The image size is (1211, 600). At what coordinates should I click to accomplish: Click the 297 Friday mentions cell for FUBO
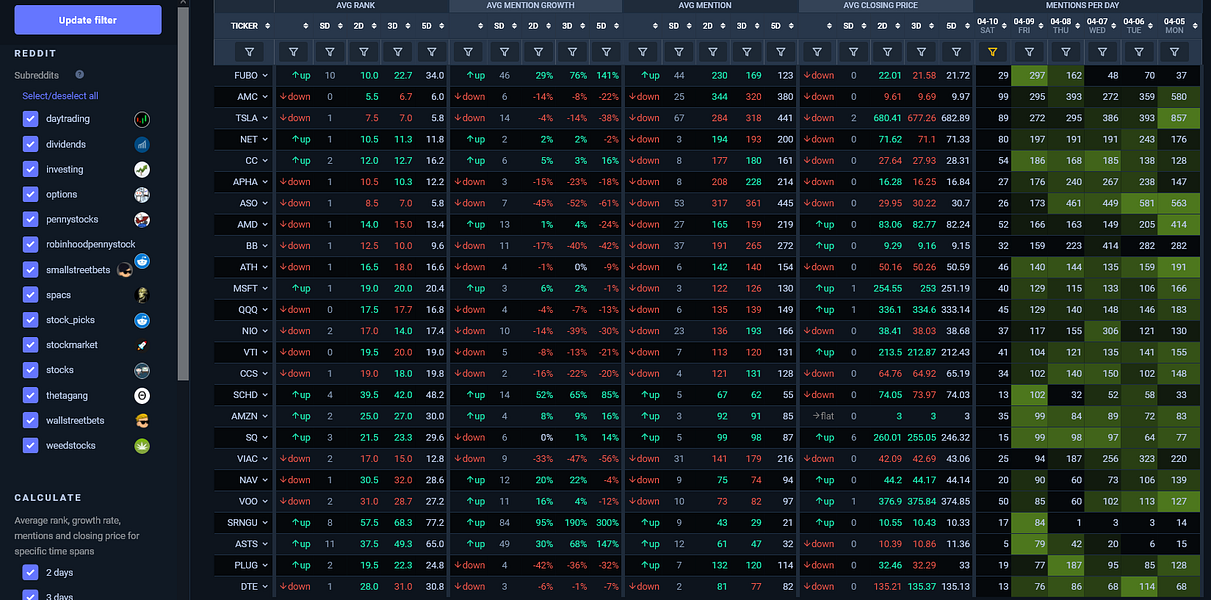pos(1028,75)
